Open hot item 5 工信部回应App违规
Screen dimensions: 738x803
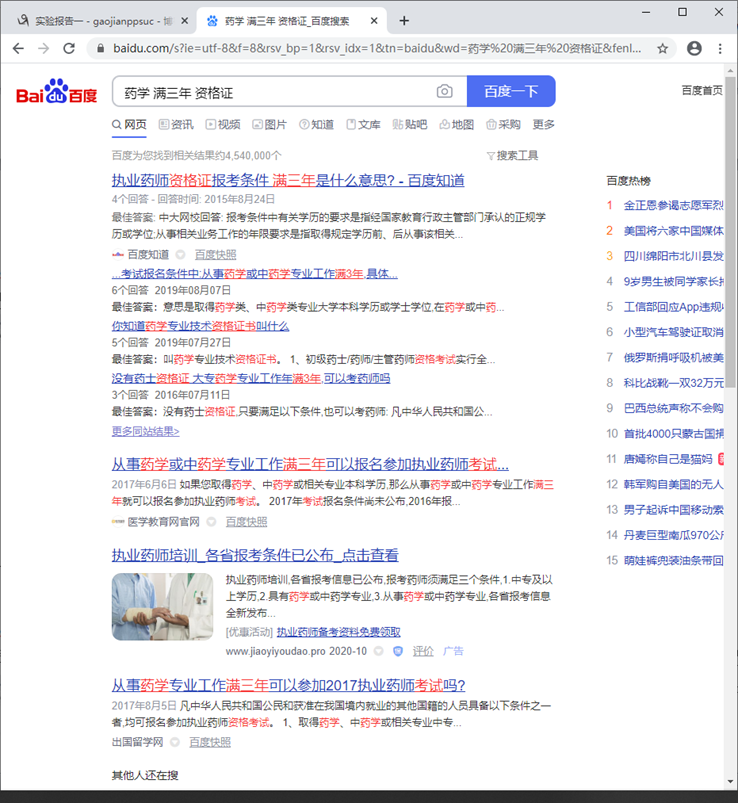click(673, 307)
